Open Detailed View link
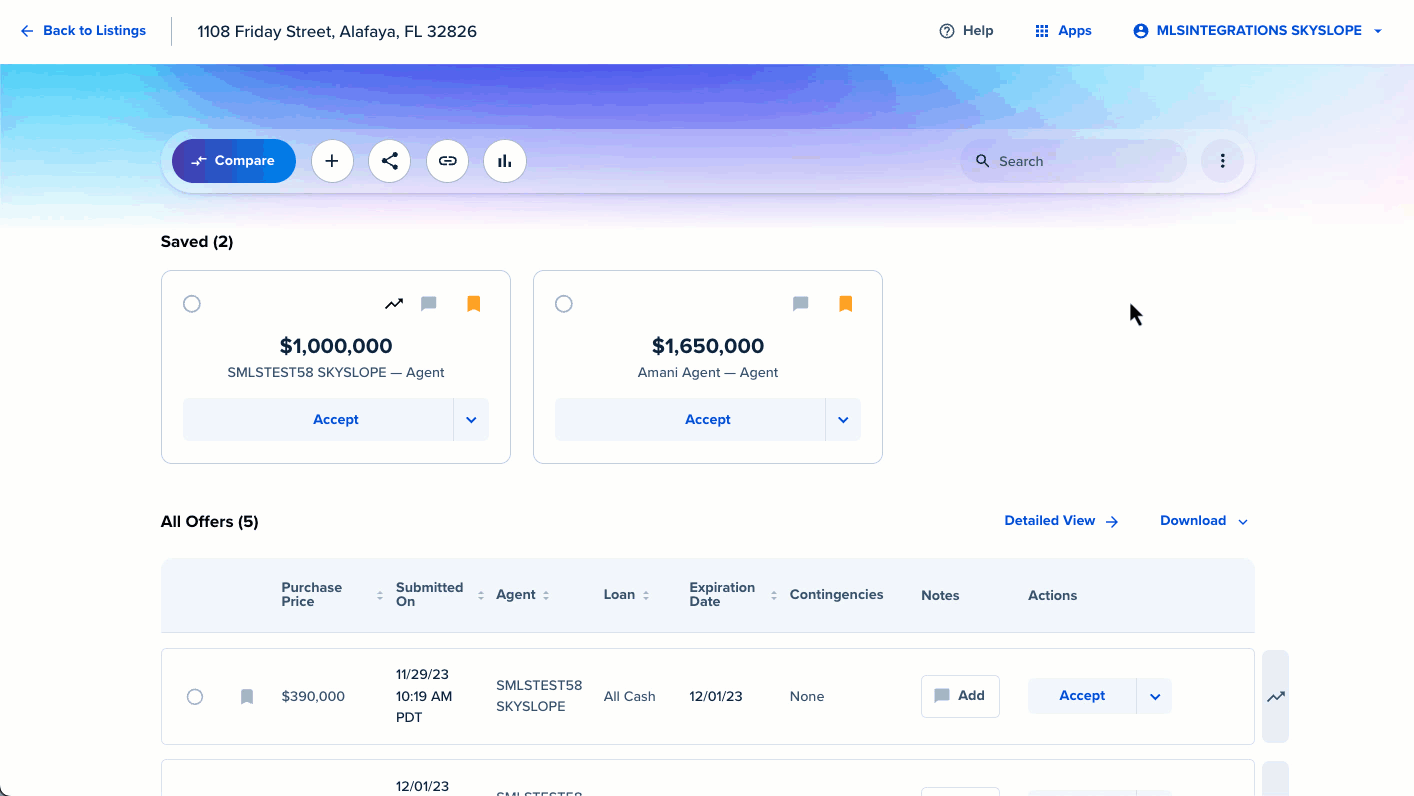Image resolution: width=1414 pixels, height=796 pixels. click(1061, 521)
